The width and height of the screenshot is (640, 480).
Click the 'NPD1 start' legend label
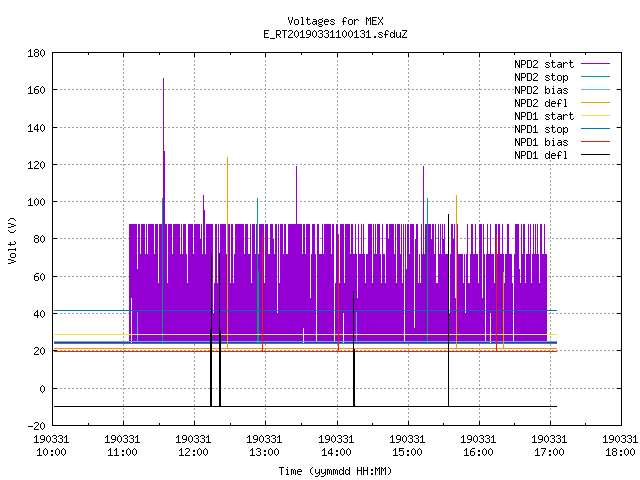point(544,116)
